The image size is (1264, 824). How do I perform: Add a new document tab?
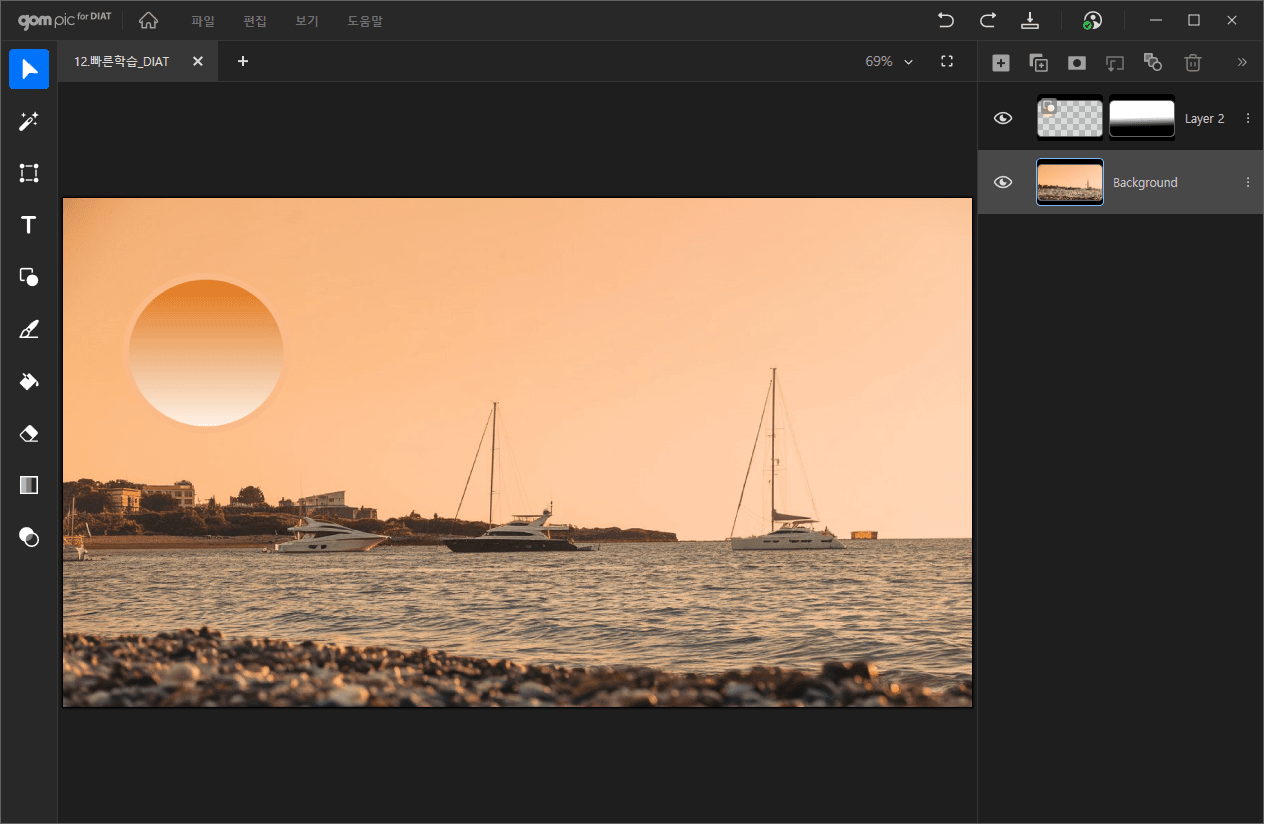click(x=242, y=61)
